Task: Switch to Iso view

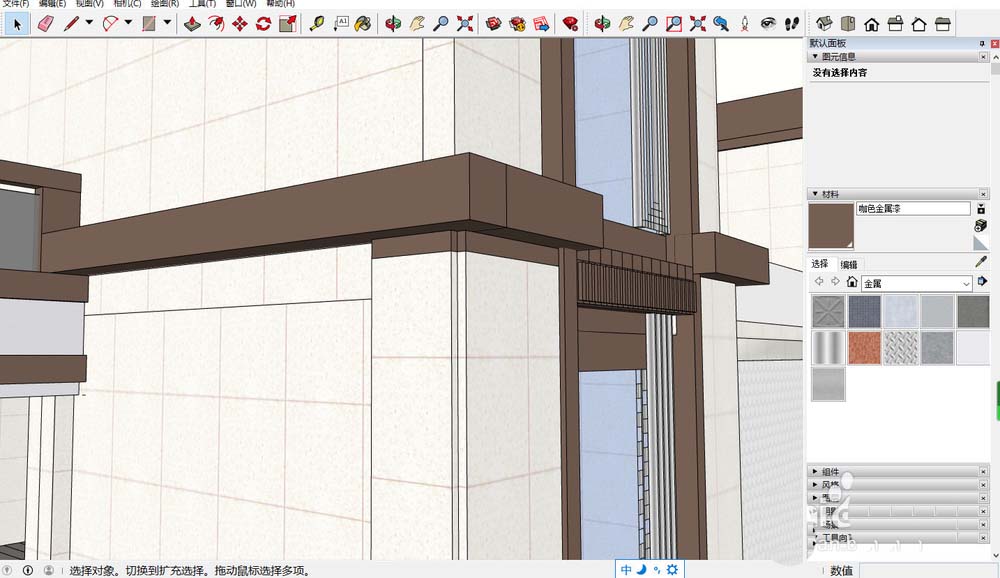Action: pos(824,24)
